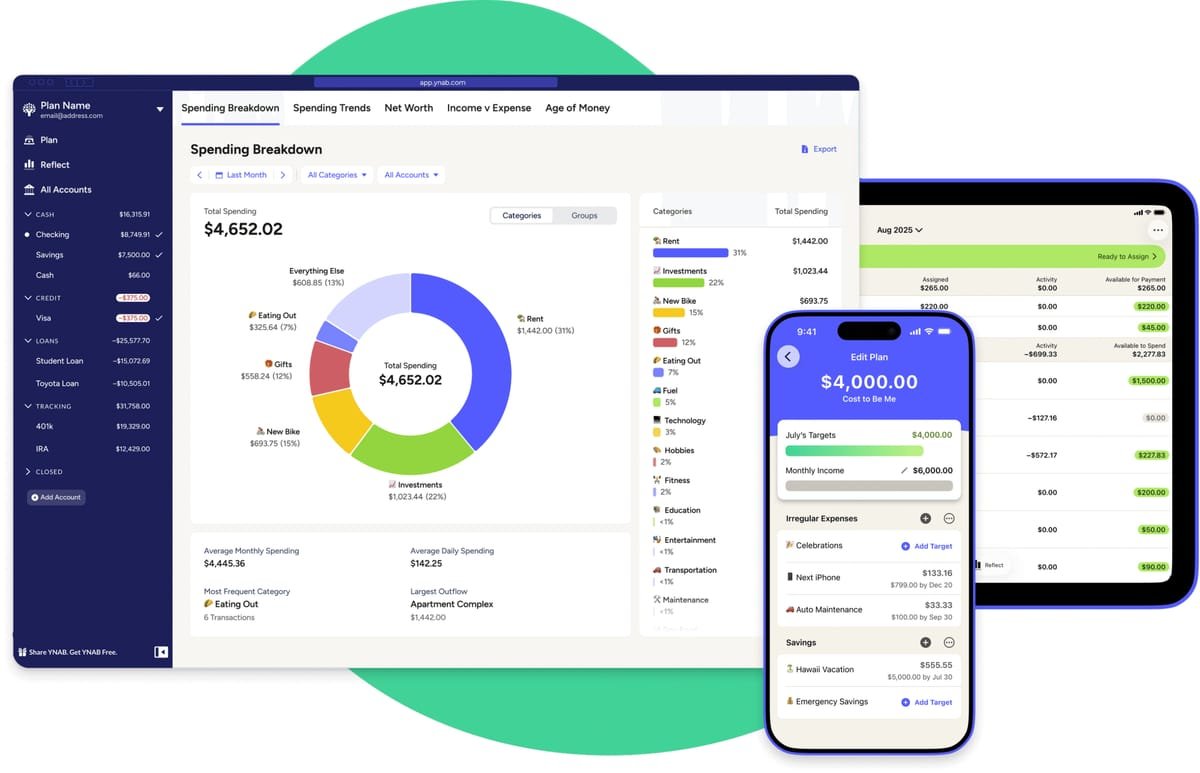1200x773 pixels.
Task: Toggle the Checking account checkmark
Action: (x=158, y=235)
